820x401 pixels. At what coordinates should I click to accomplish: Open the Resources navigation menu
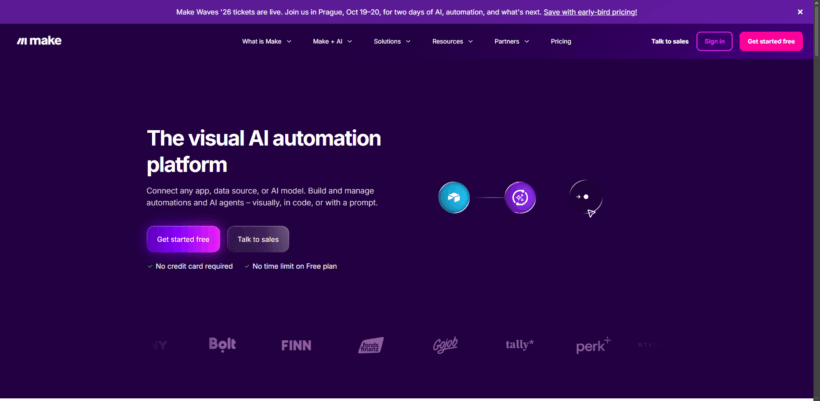tap(452, 41)
